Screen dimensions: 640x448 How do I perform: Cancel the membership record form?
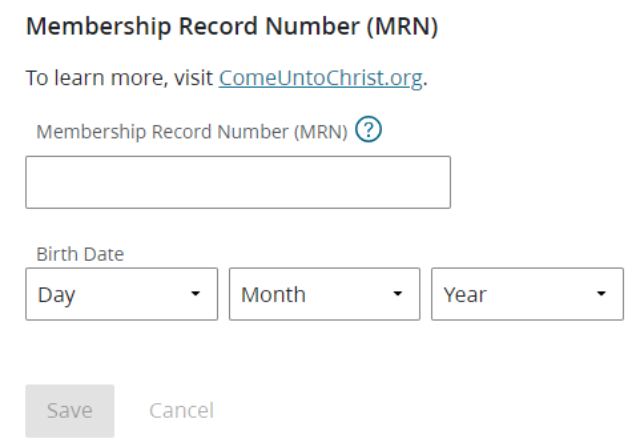click(182, 410)
